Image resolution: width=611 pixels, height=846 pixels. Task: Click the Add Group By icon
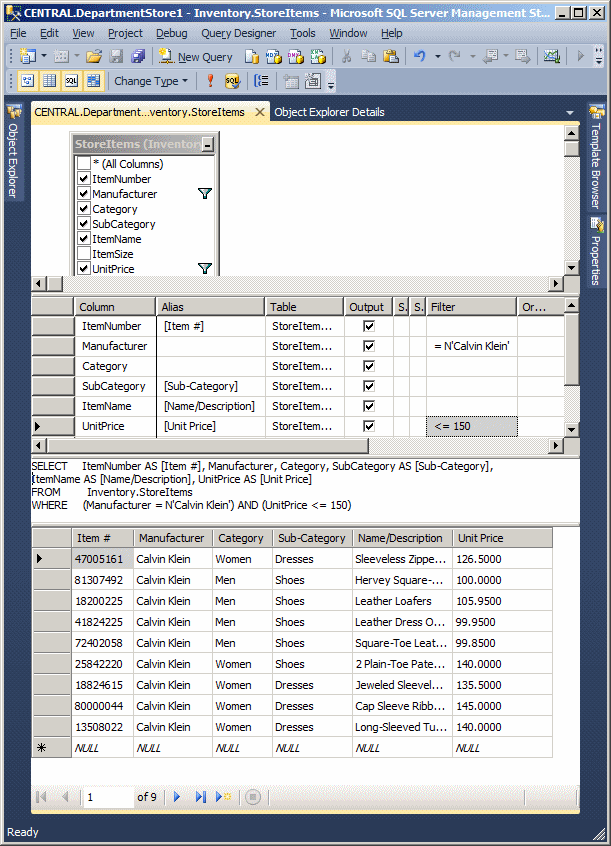(x=261, y=81)
